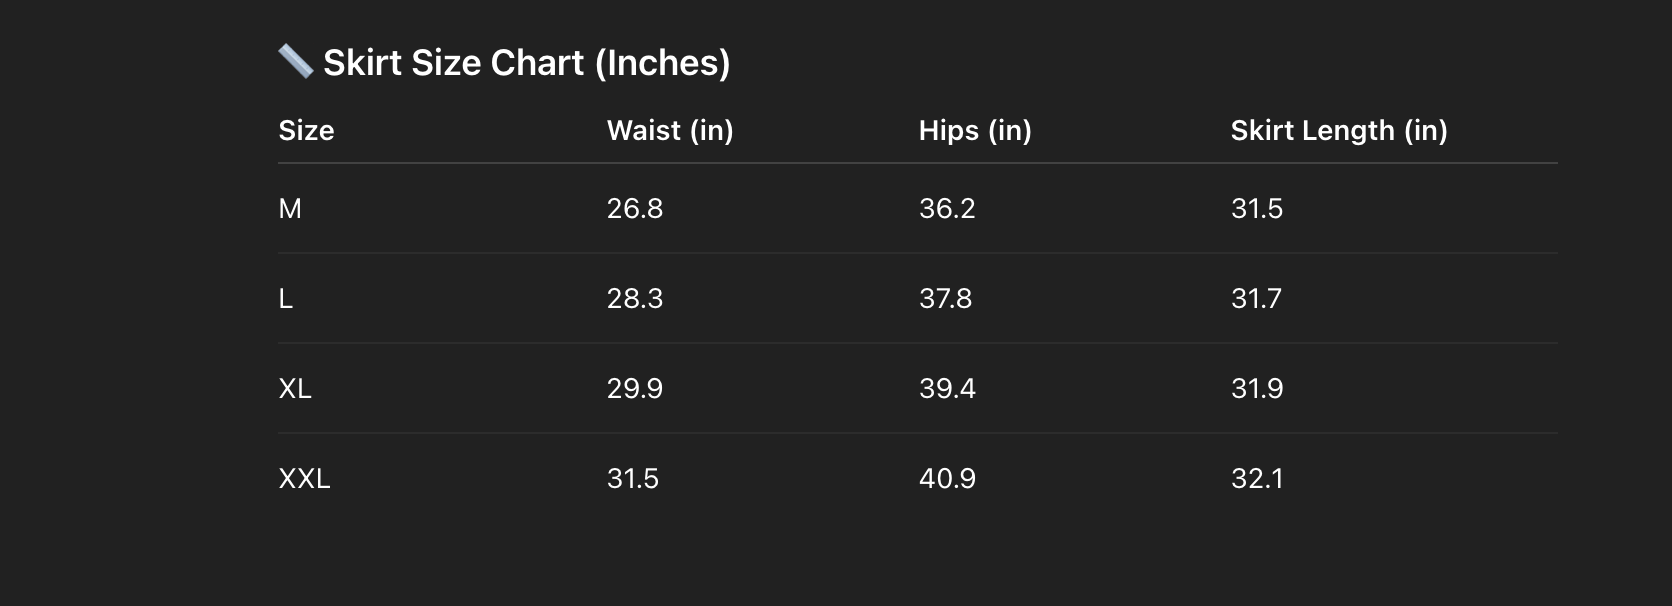Select the Waist (in) column header
The width and height of the screenshot is (1672, 606).
coord(670,130)
